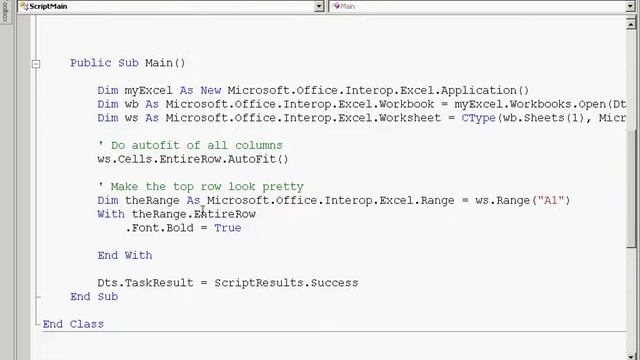The width and height of the screenshot is (640, 360).
Task: Click the vertical scrollbar thumb
Action: (x=631, y=189)
